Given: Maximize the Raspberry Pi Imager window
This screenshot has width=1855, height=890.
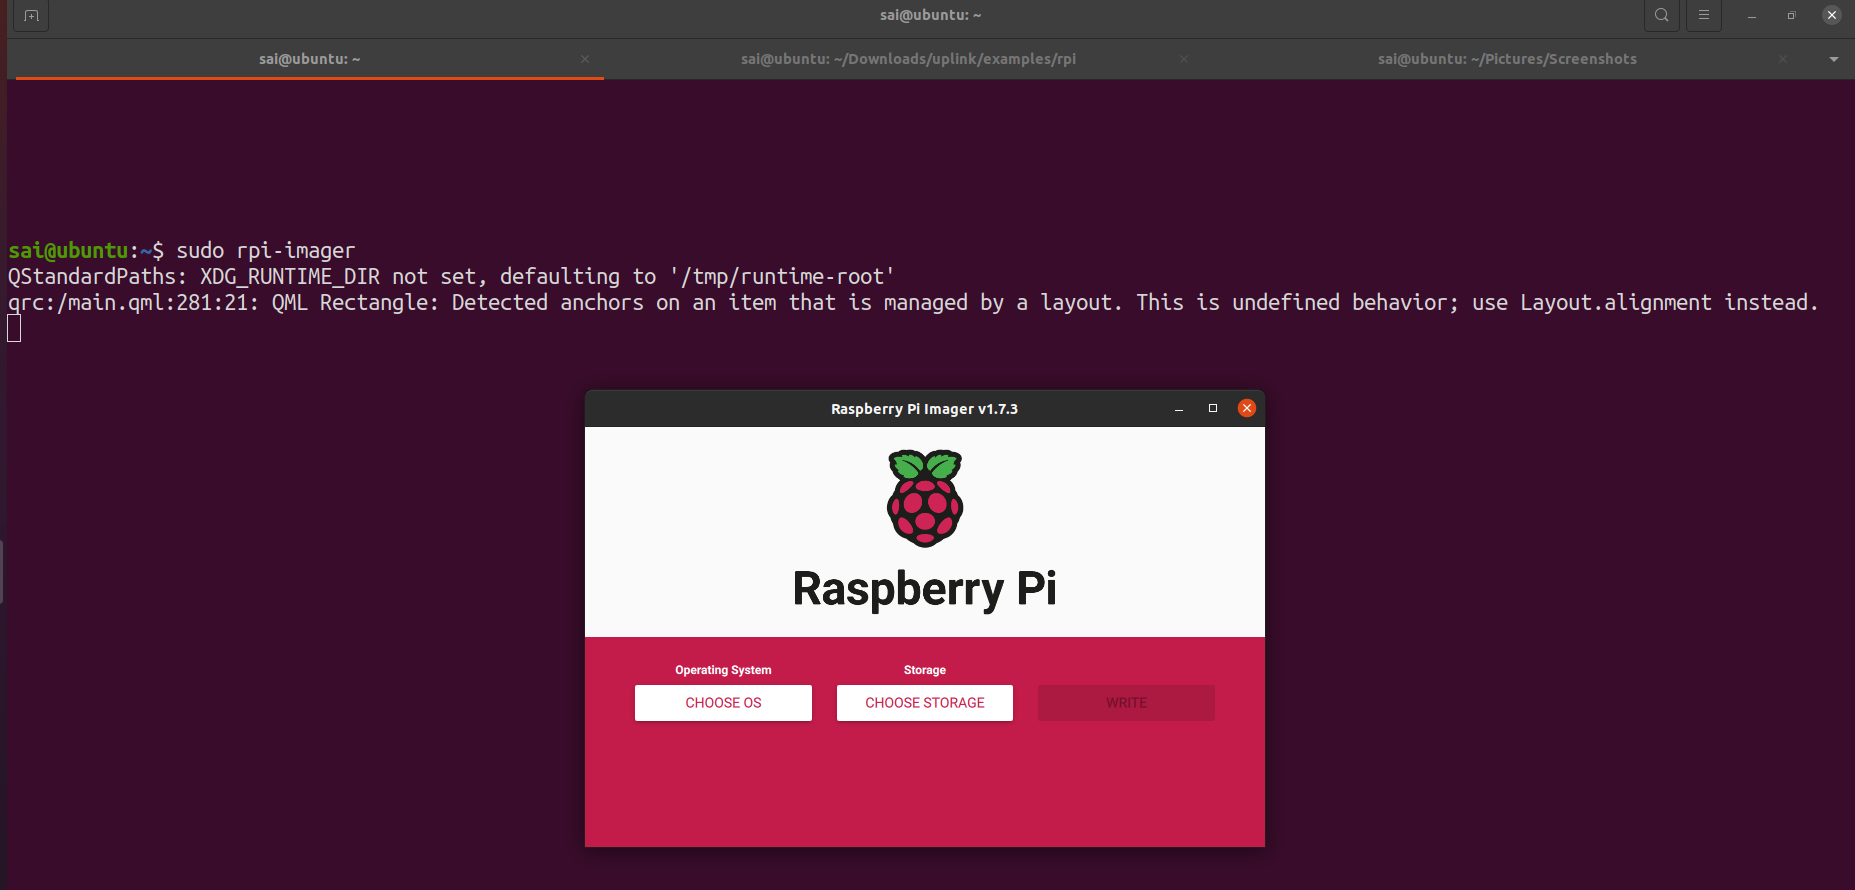Looking at the screenshot, I should pyautogui.click(x=1213, y=408).
